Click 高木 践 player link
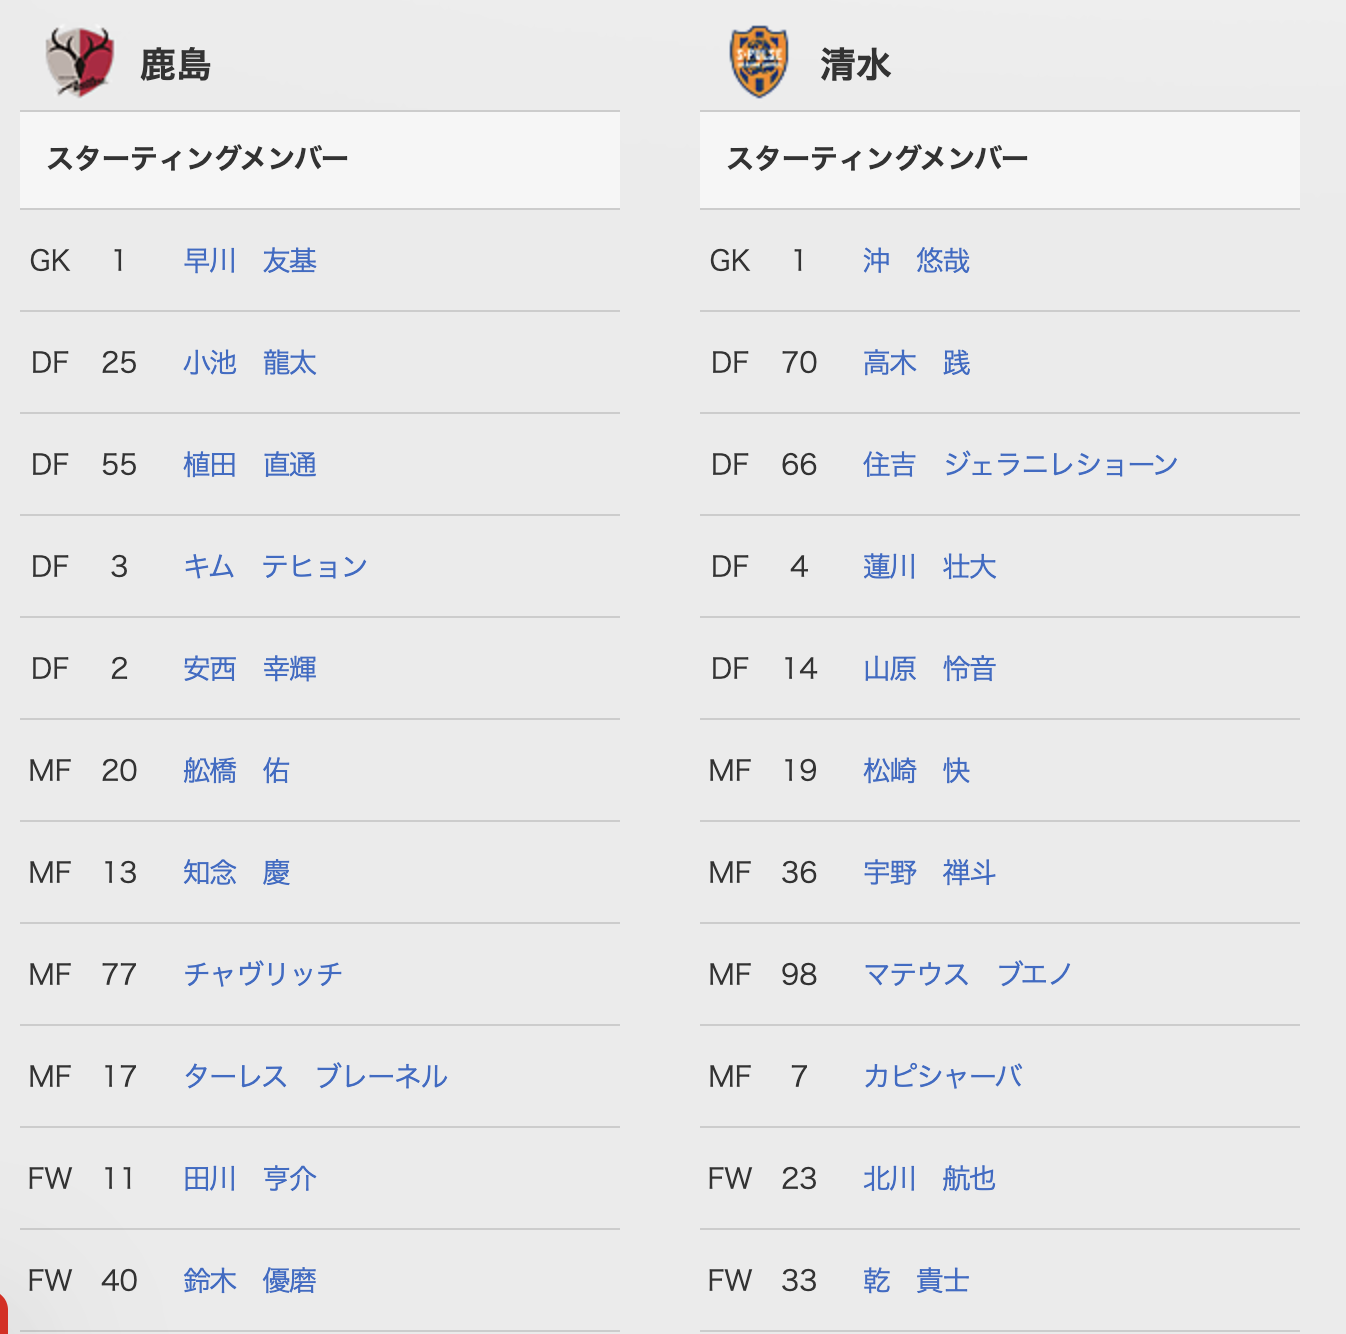Viewport: 1346px width, 1334px height. [916, 363]
